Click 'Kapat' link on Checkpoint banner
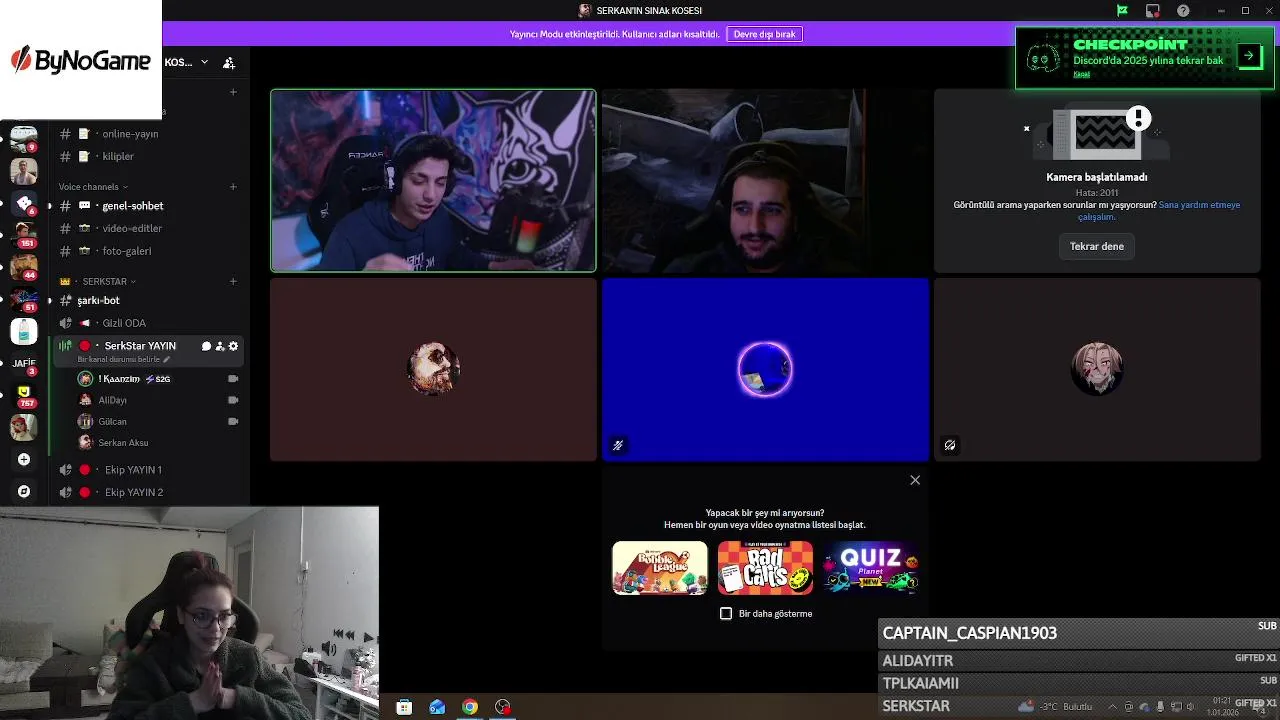Viewport: 1280px width, 720px height. [x=1081, y=75]
